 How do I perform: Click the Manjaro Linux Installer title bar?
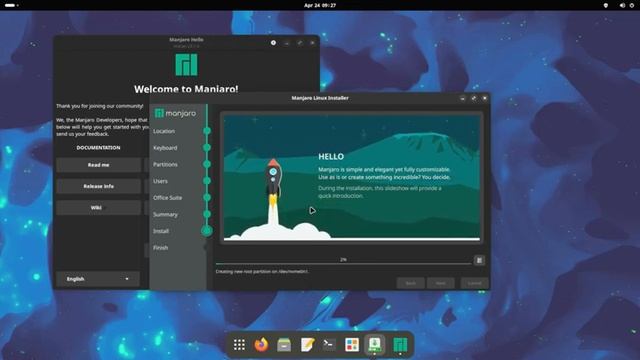[x=320, y=98]
